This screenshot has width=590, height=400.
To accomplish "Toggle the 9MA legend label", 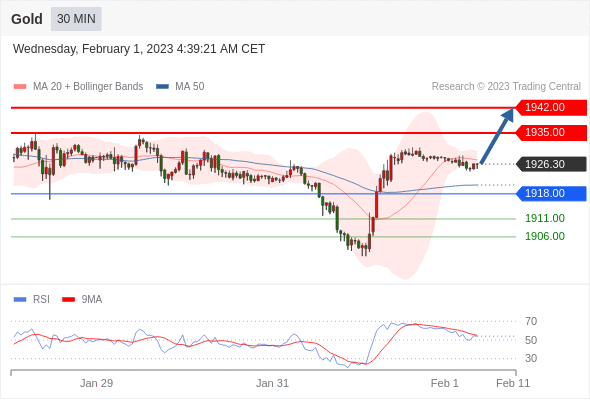I will (92, 300).
